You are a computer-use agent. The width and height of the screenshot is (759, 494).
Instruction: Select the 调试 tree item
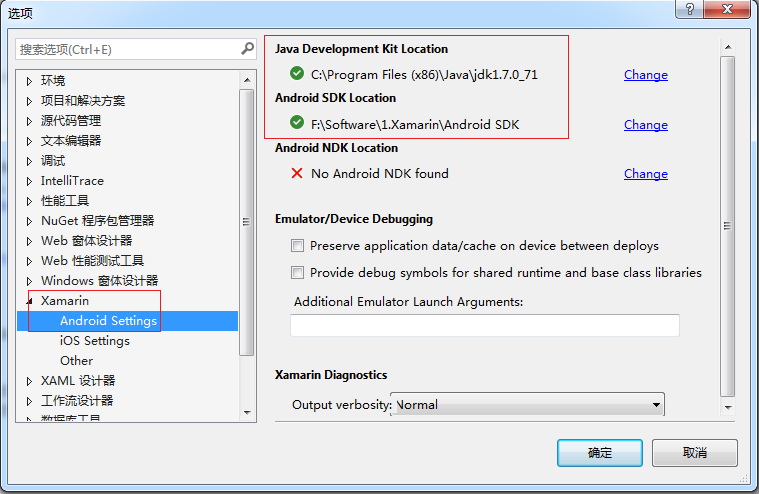coord(53,161)
